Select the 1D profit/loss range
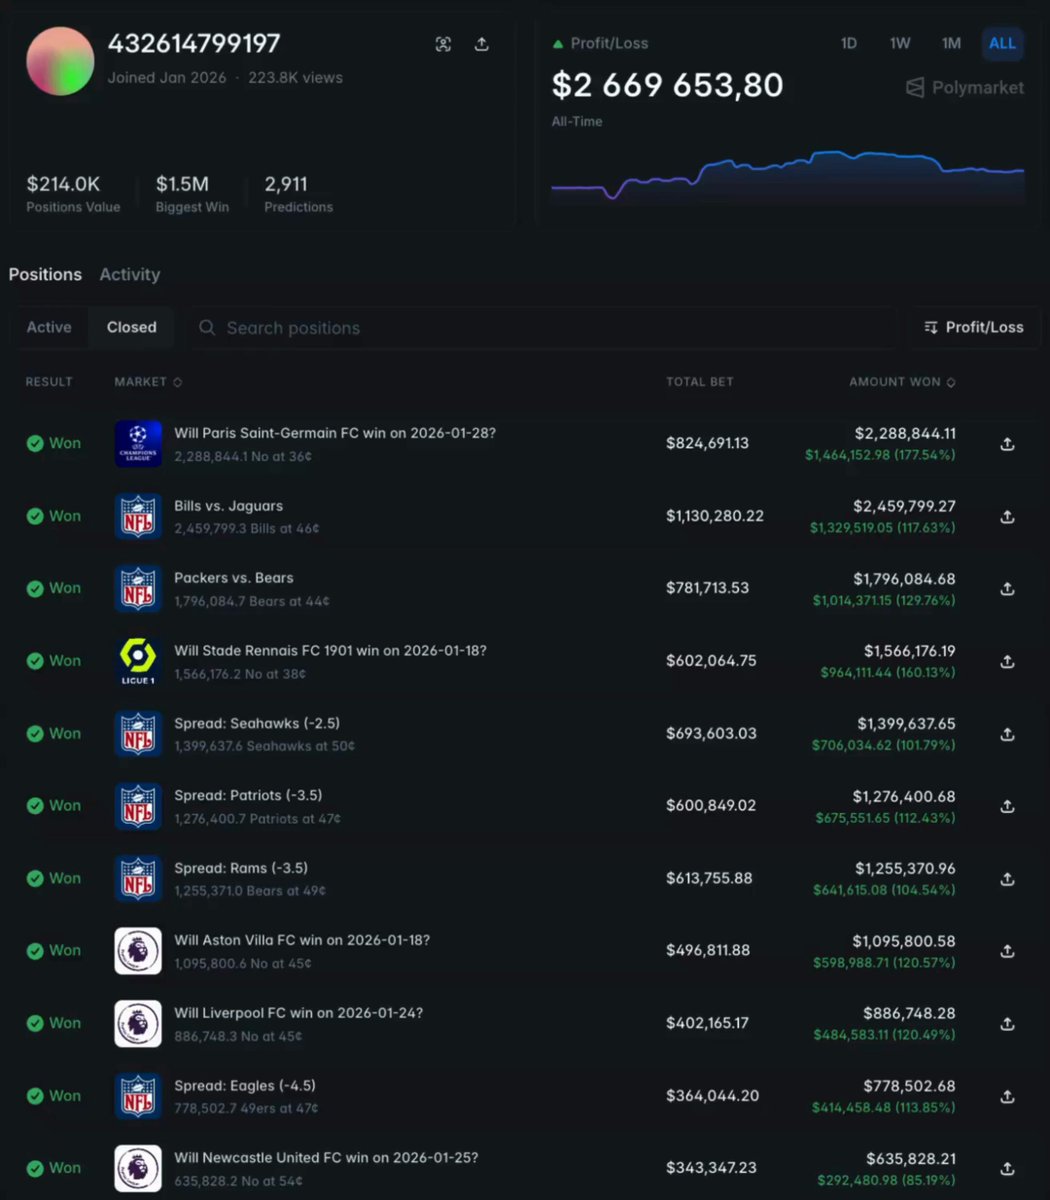The width and height of the screenshot is (1050, 1200). tap(848, 43)
